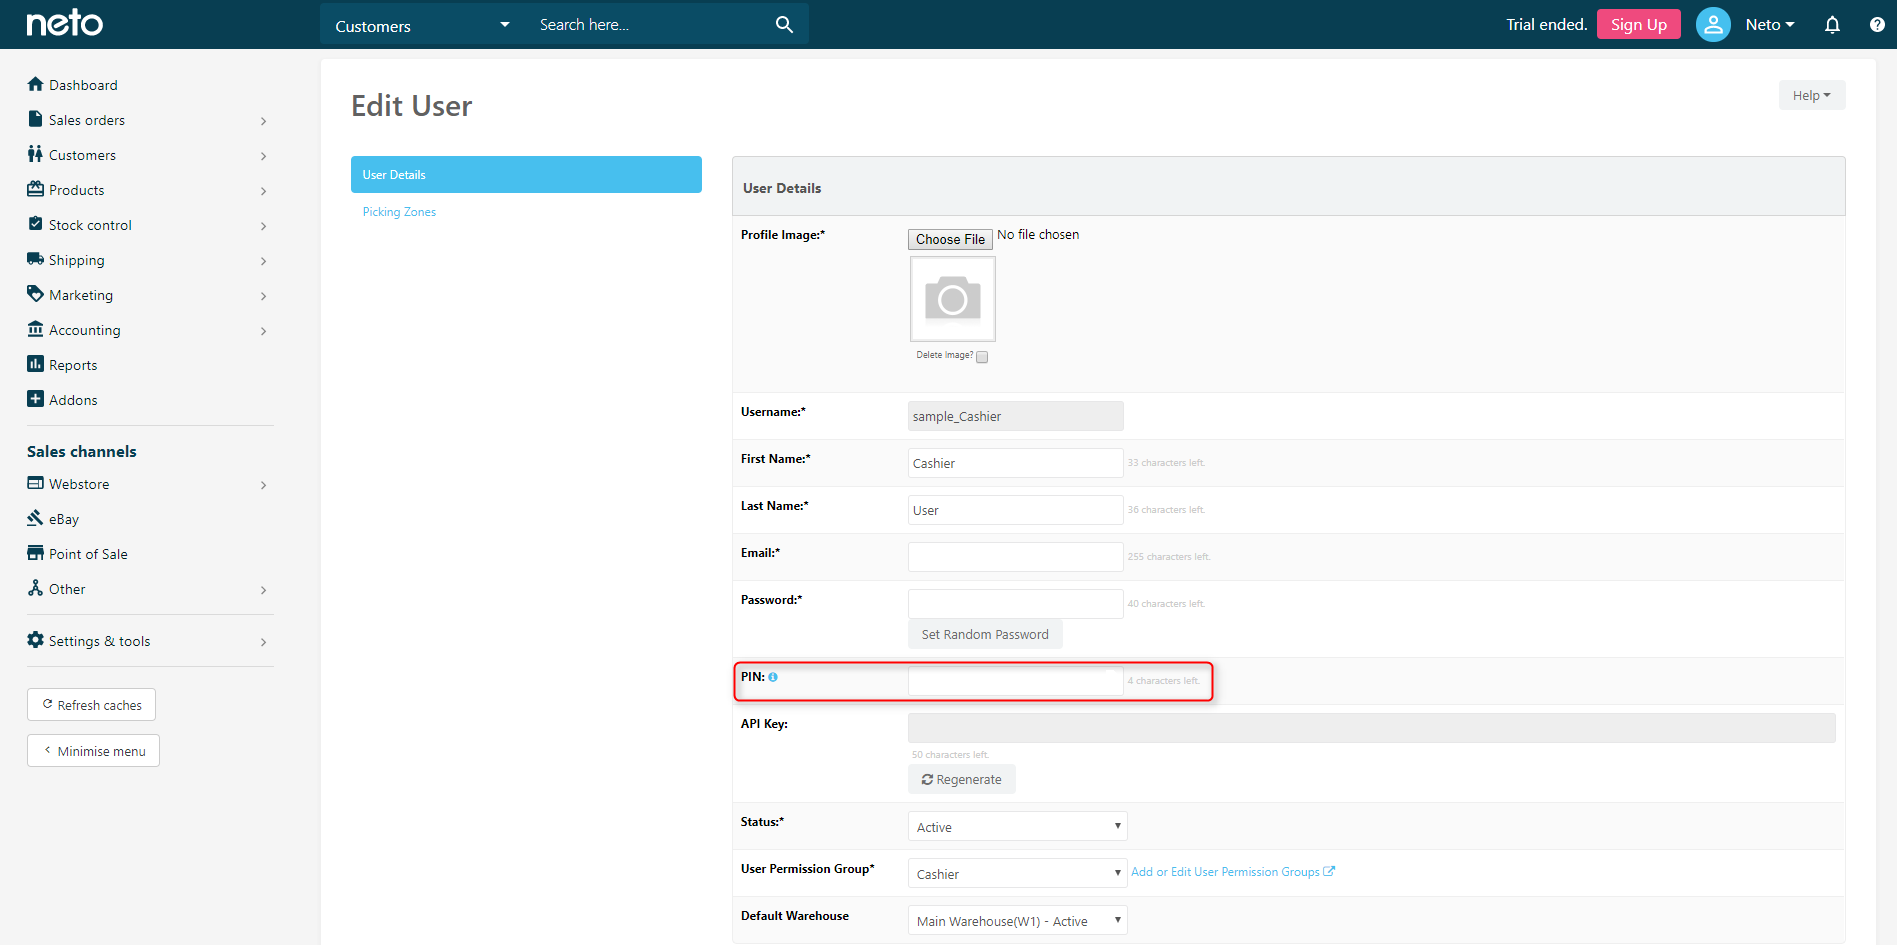Click Choose File for profile image
Screen dimensions: 1897x945
click(950, 239)
